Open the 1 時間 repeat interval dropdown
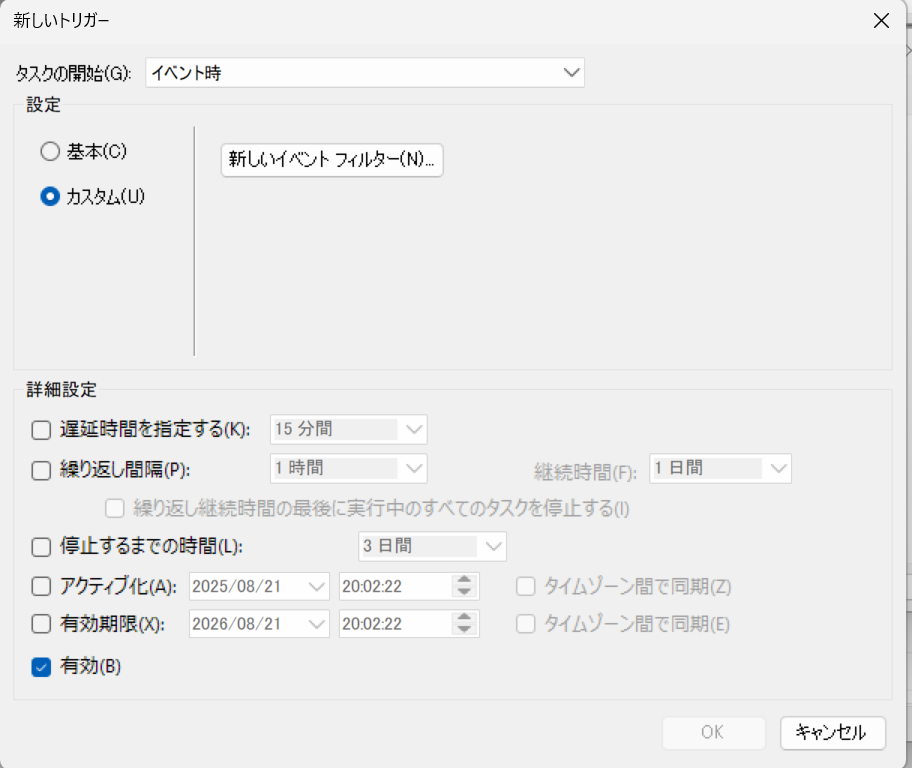 pyautogui.click(x=348, y=468)
